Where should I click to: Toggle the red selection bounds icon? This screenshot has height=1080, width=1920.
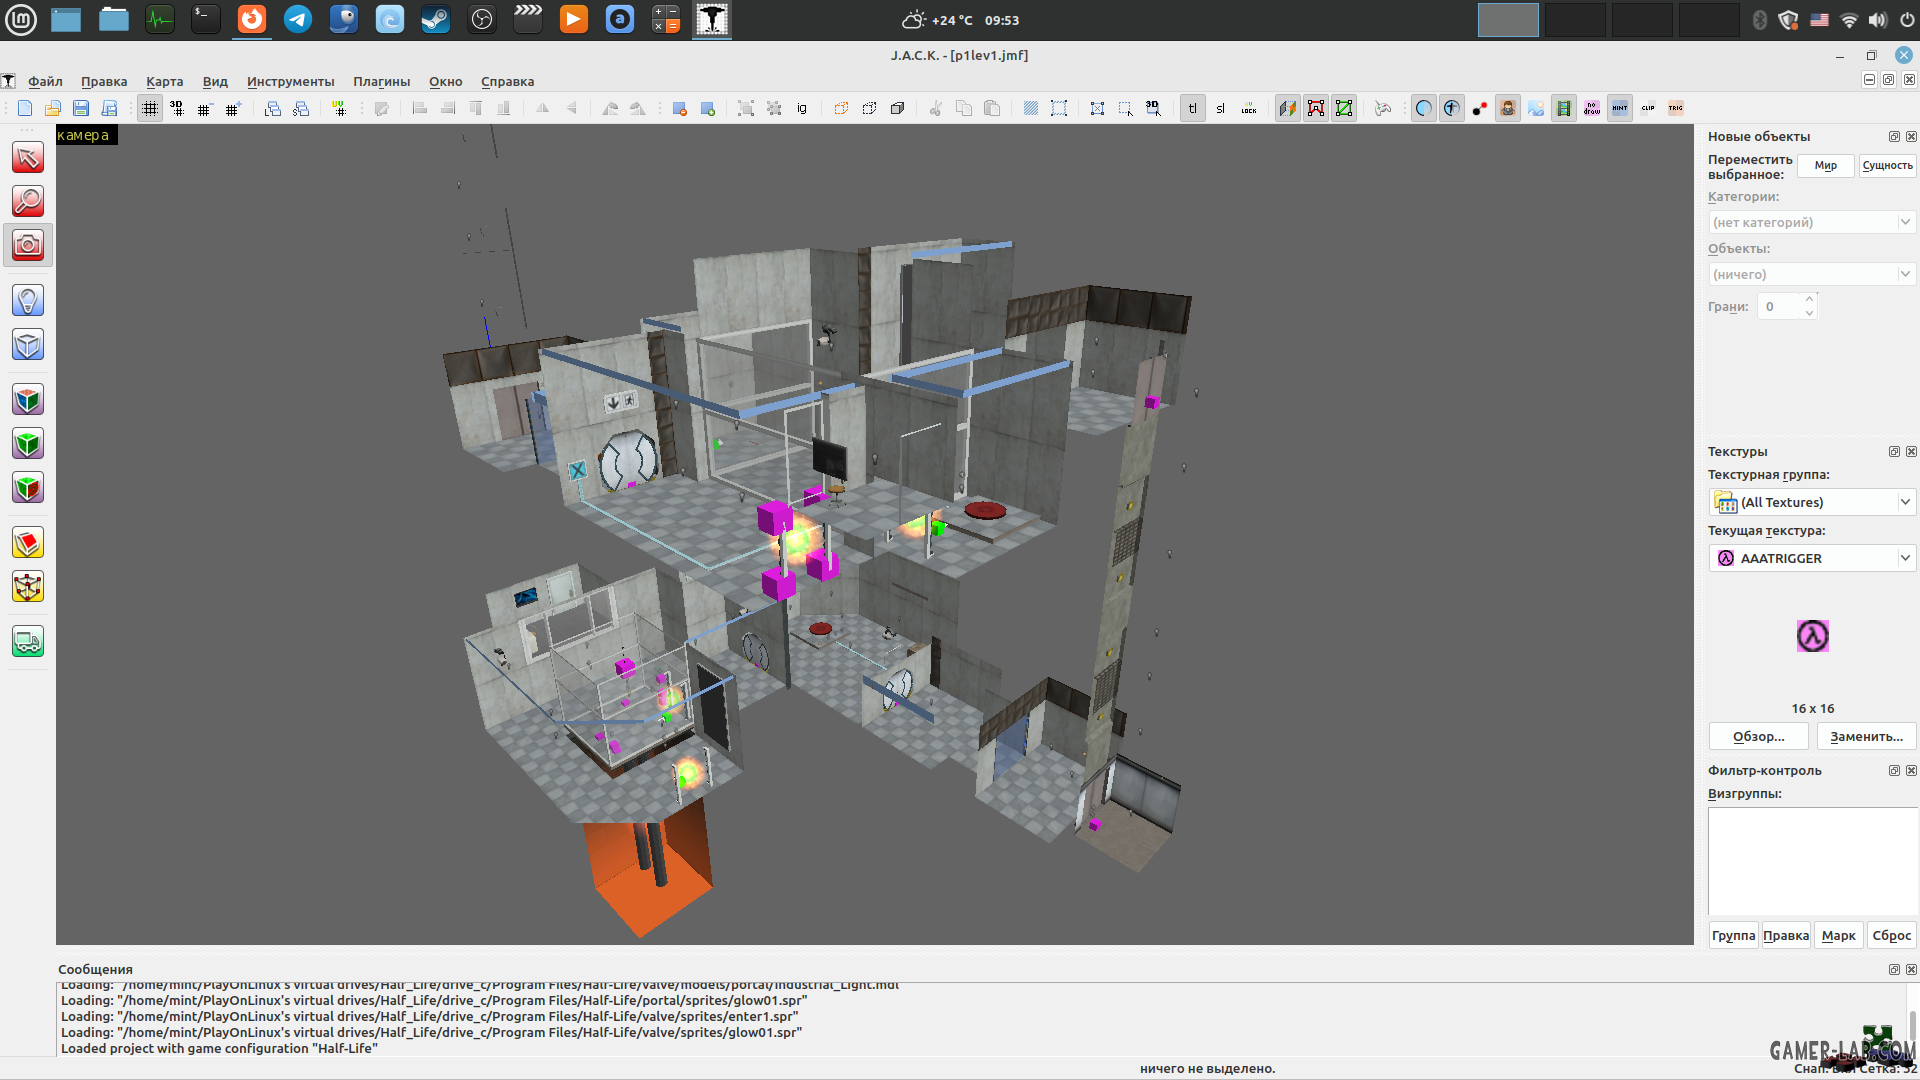[1316, 108]
